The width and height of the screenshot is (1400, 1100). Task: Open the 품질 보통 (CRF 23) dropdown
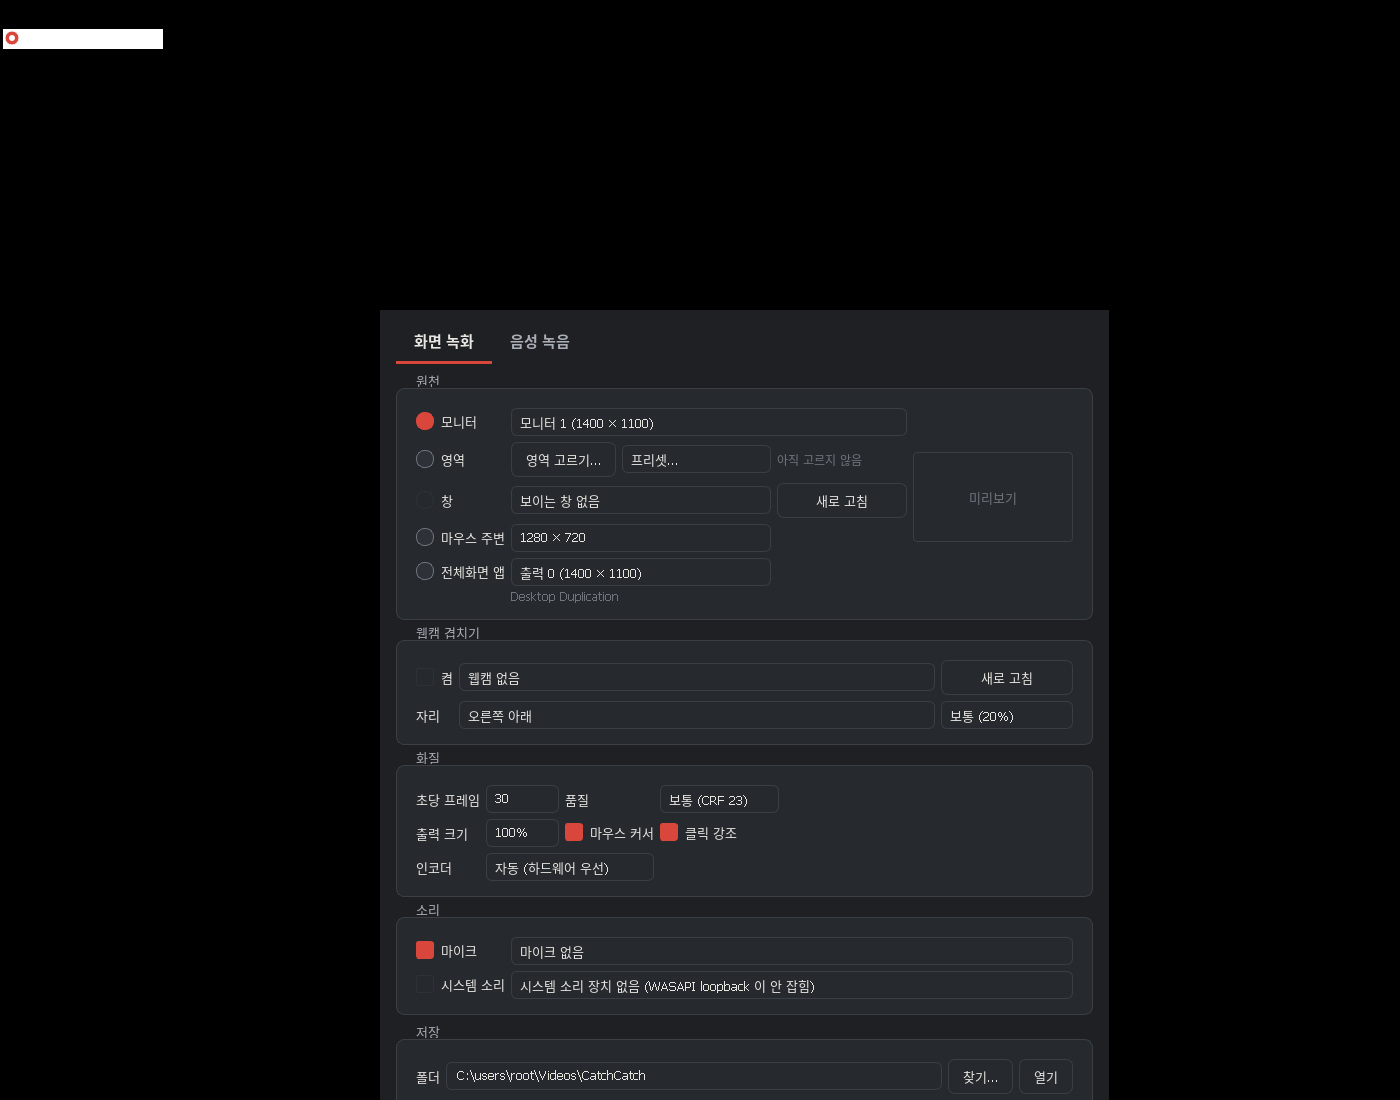coord(719,799)
